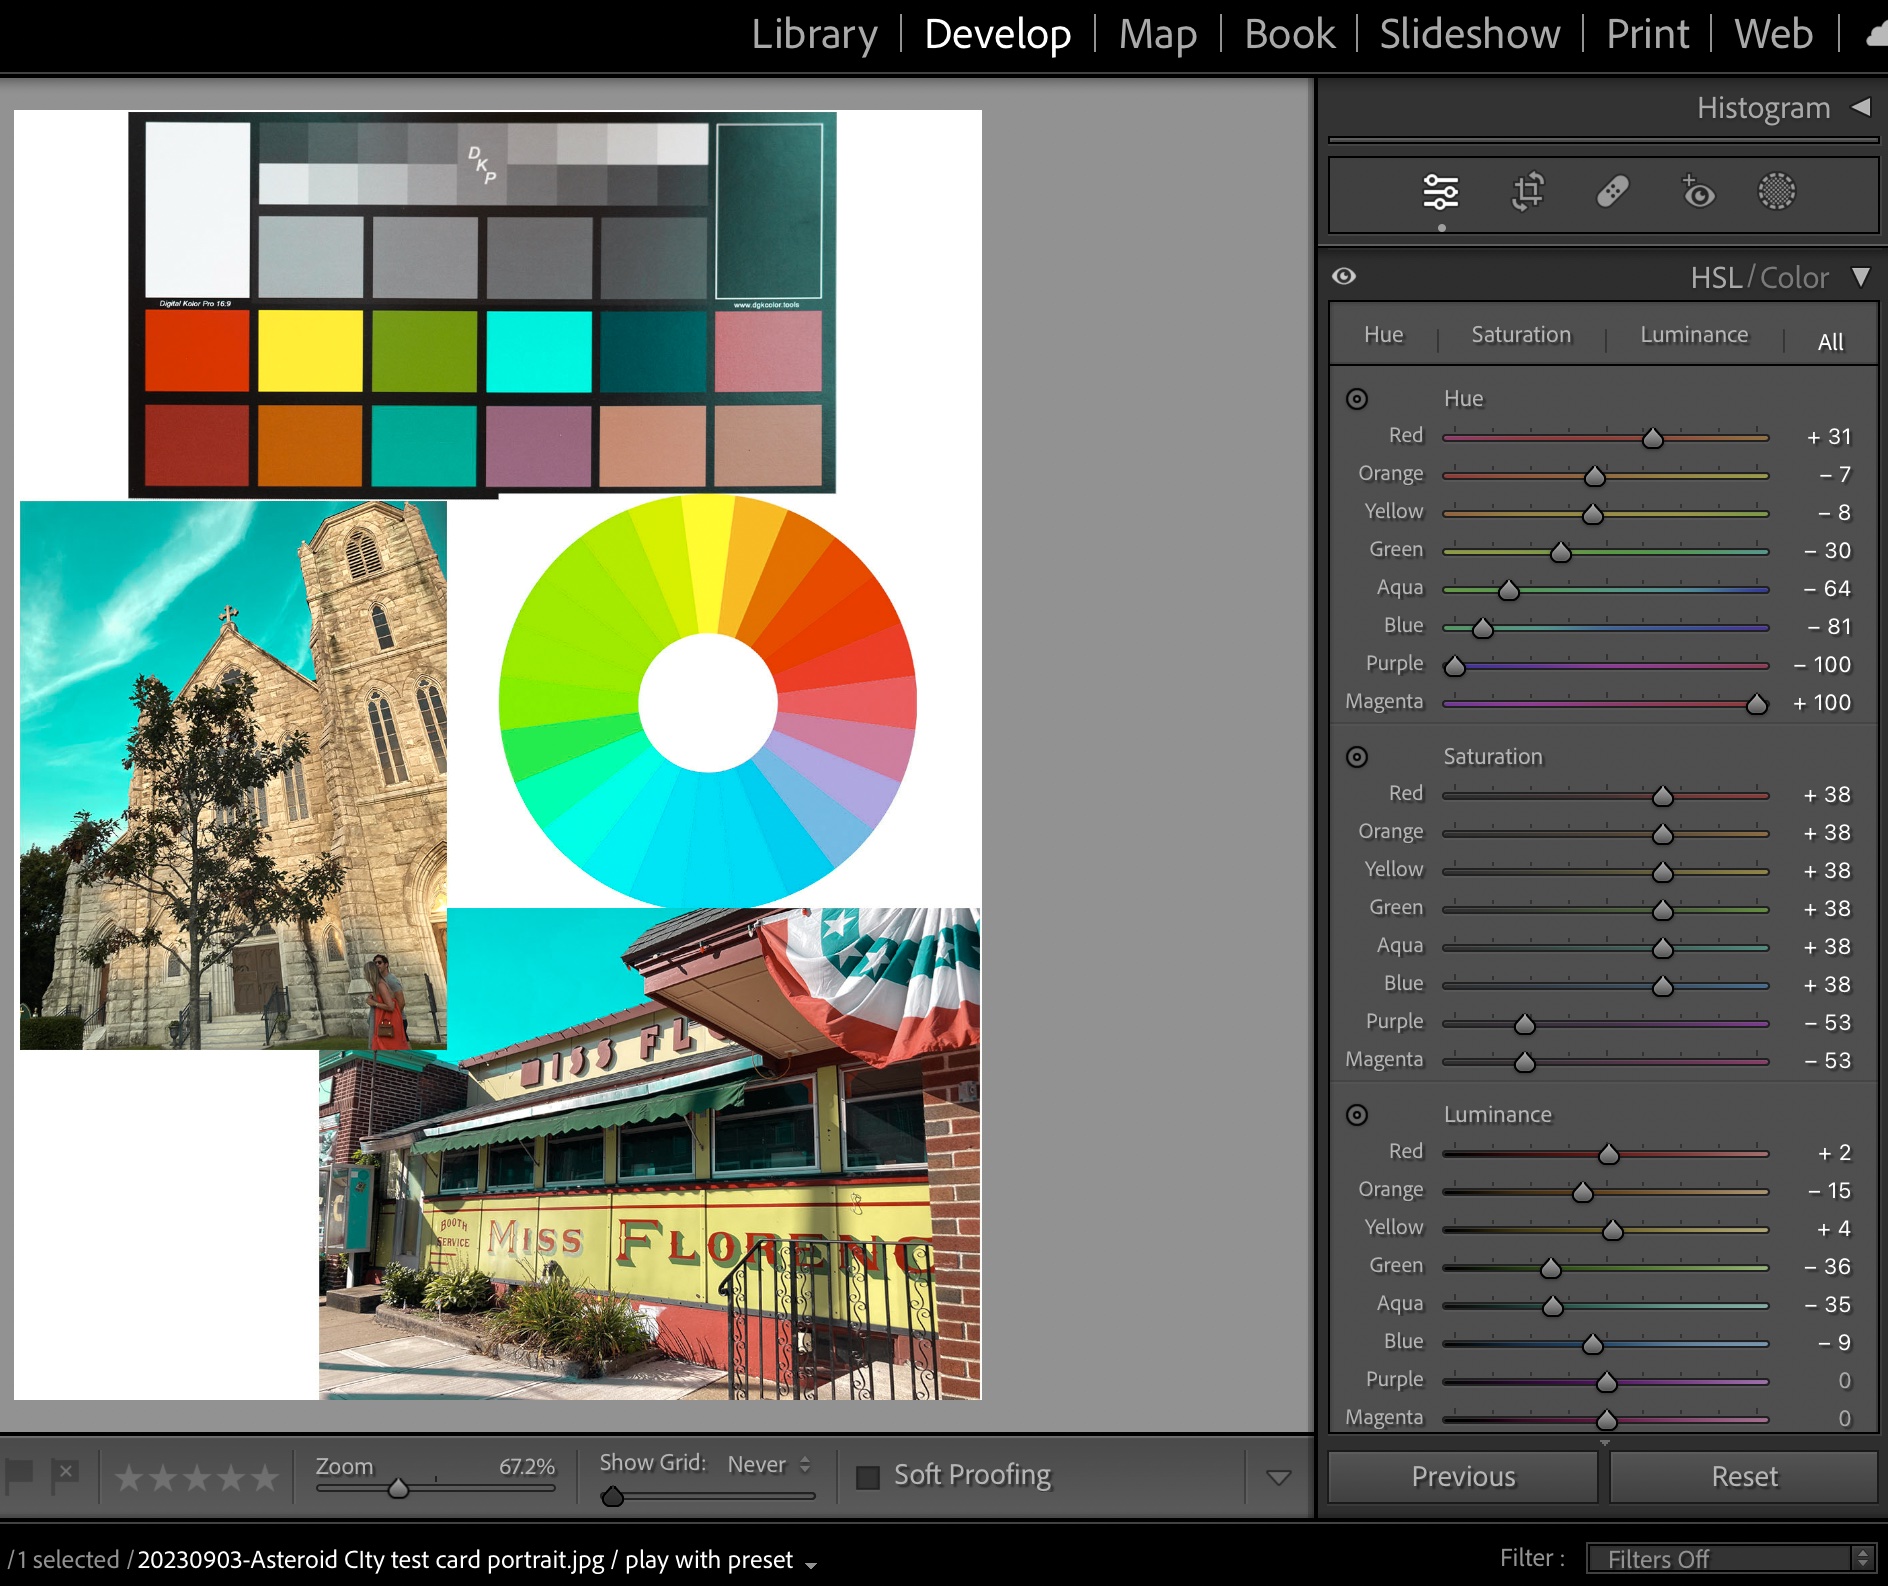Click the Hue Magenta value + 100
The width and height of the screenshot is (1888, 1586).
pos(1822,703)
